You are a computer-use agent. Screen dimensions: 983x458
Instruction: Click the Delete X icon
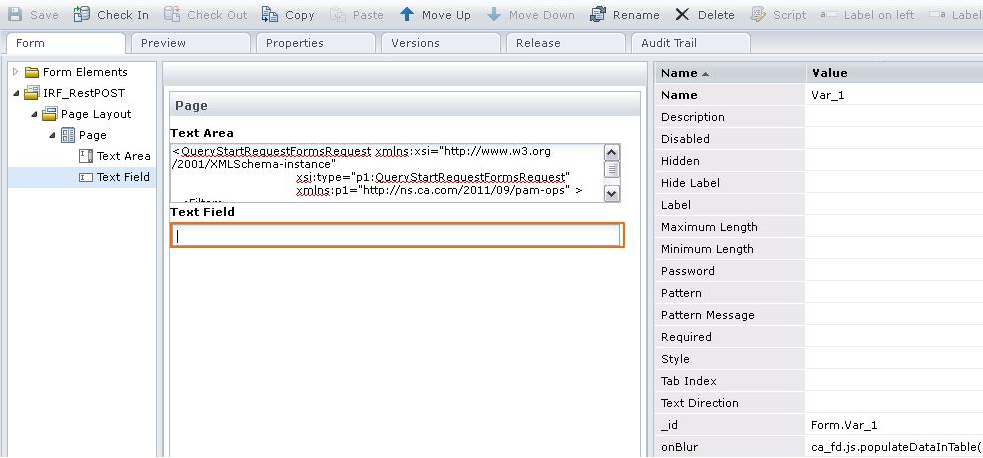682,15
